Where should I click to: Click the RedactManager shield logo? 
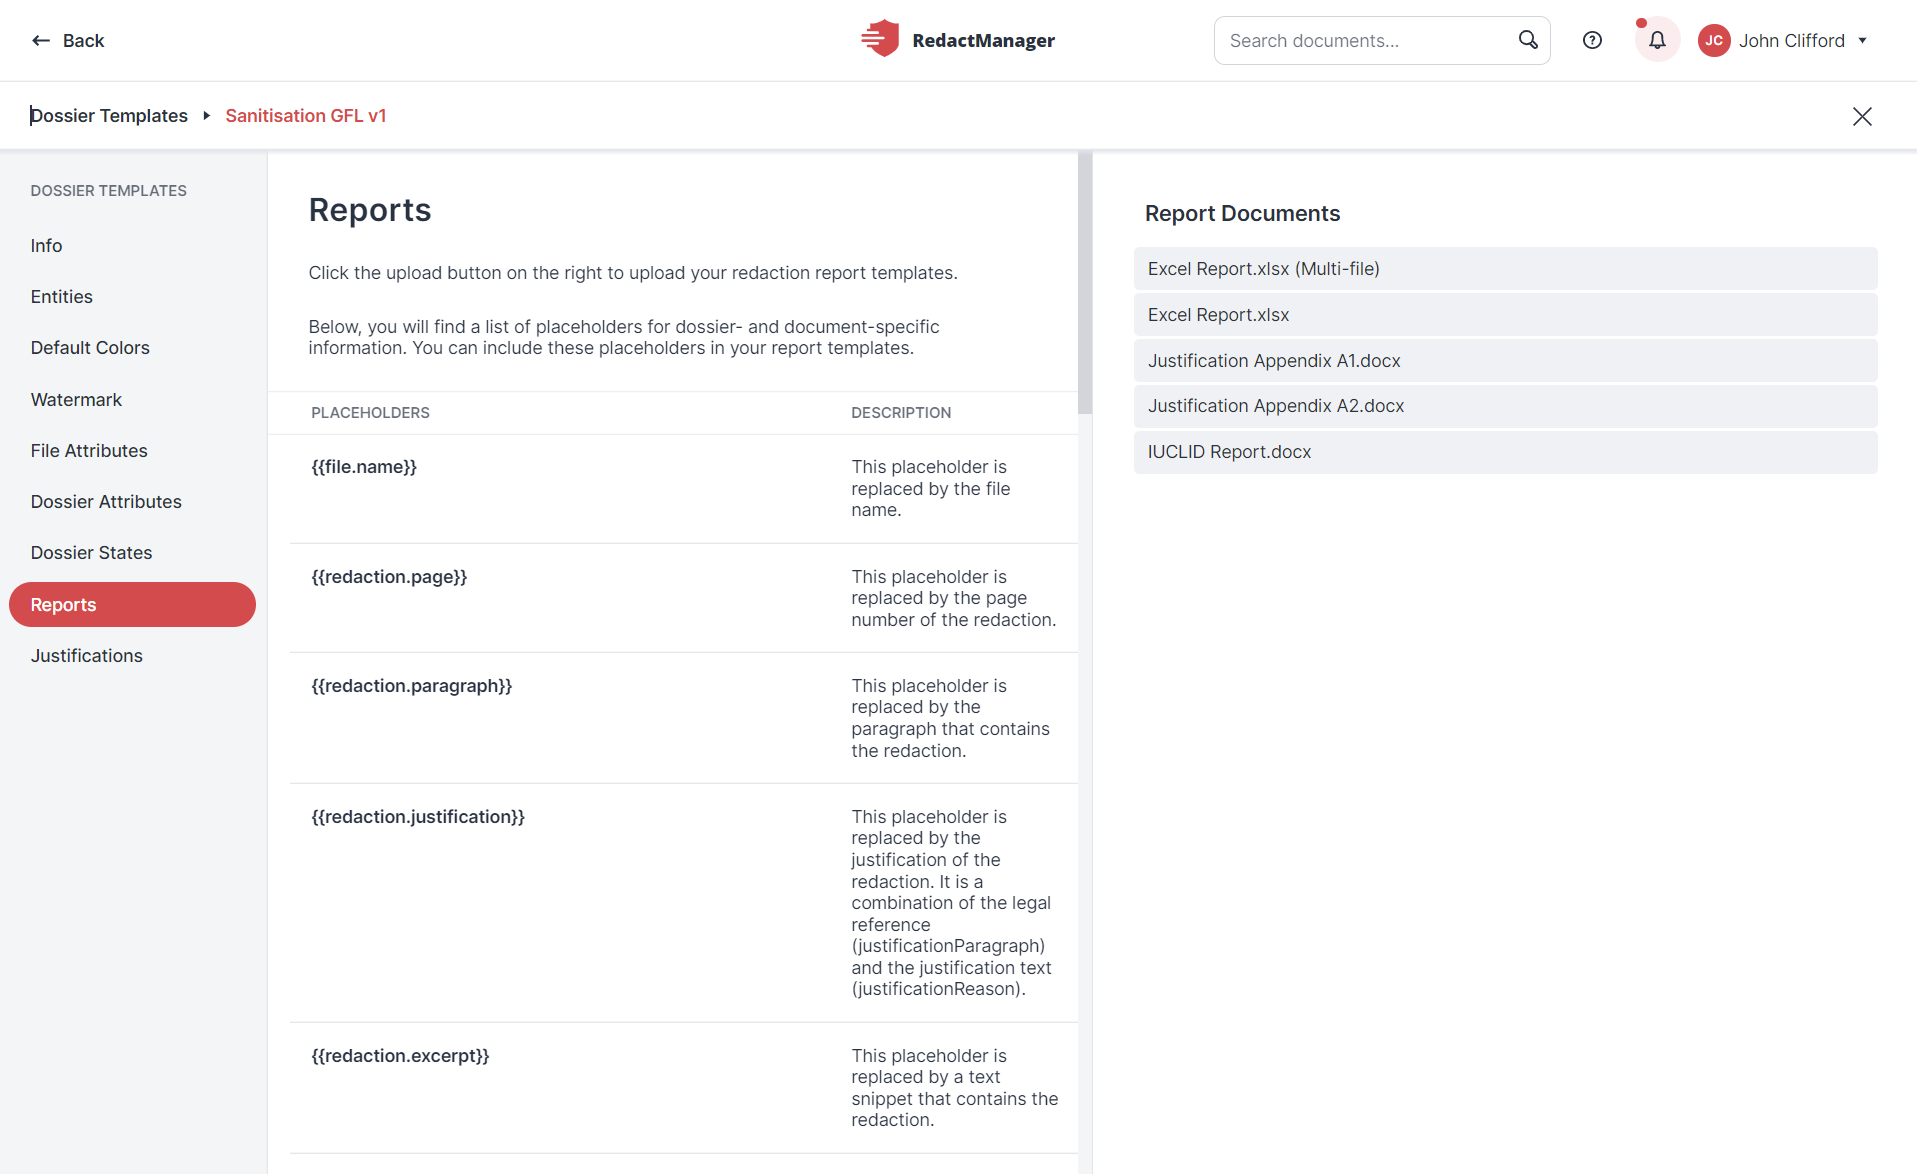[x=880, y=39]
